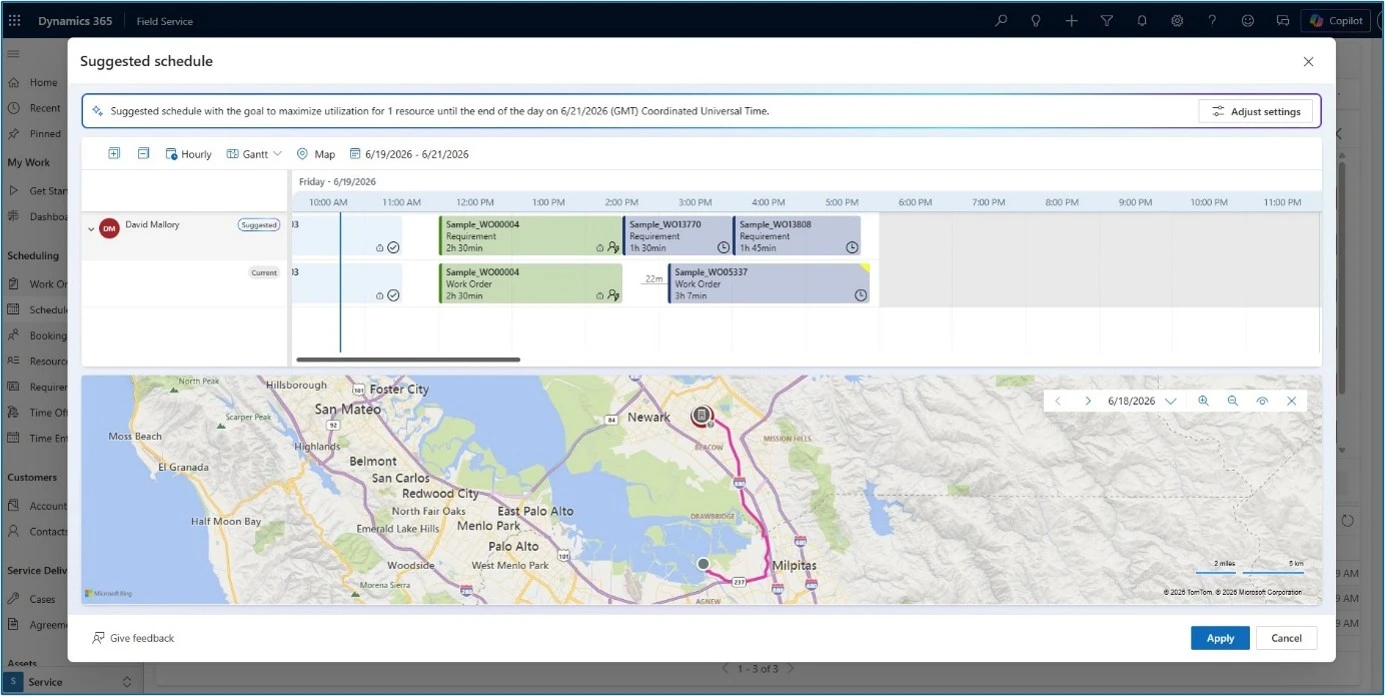The width and height of the screenshot is (1385, 696).
Task: Open the help question mark icon
Action: pyautogui.click(x=1212, y=20)
